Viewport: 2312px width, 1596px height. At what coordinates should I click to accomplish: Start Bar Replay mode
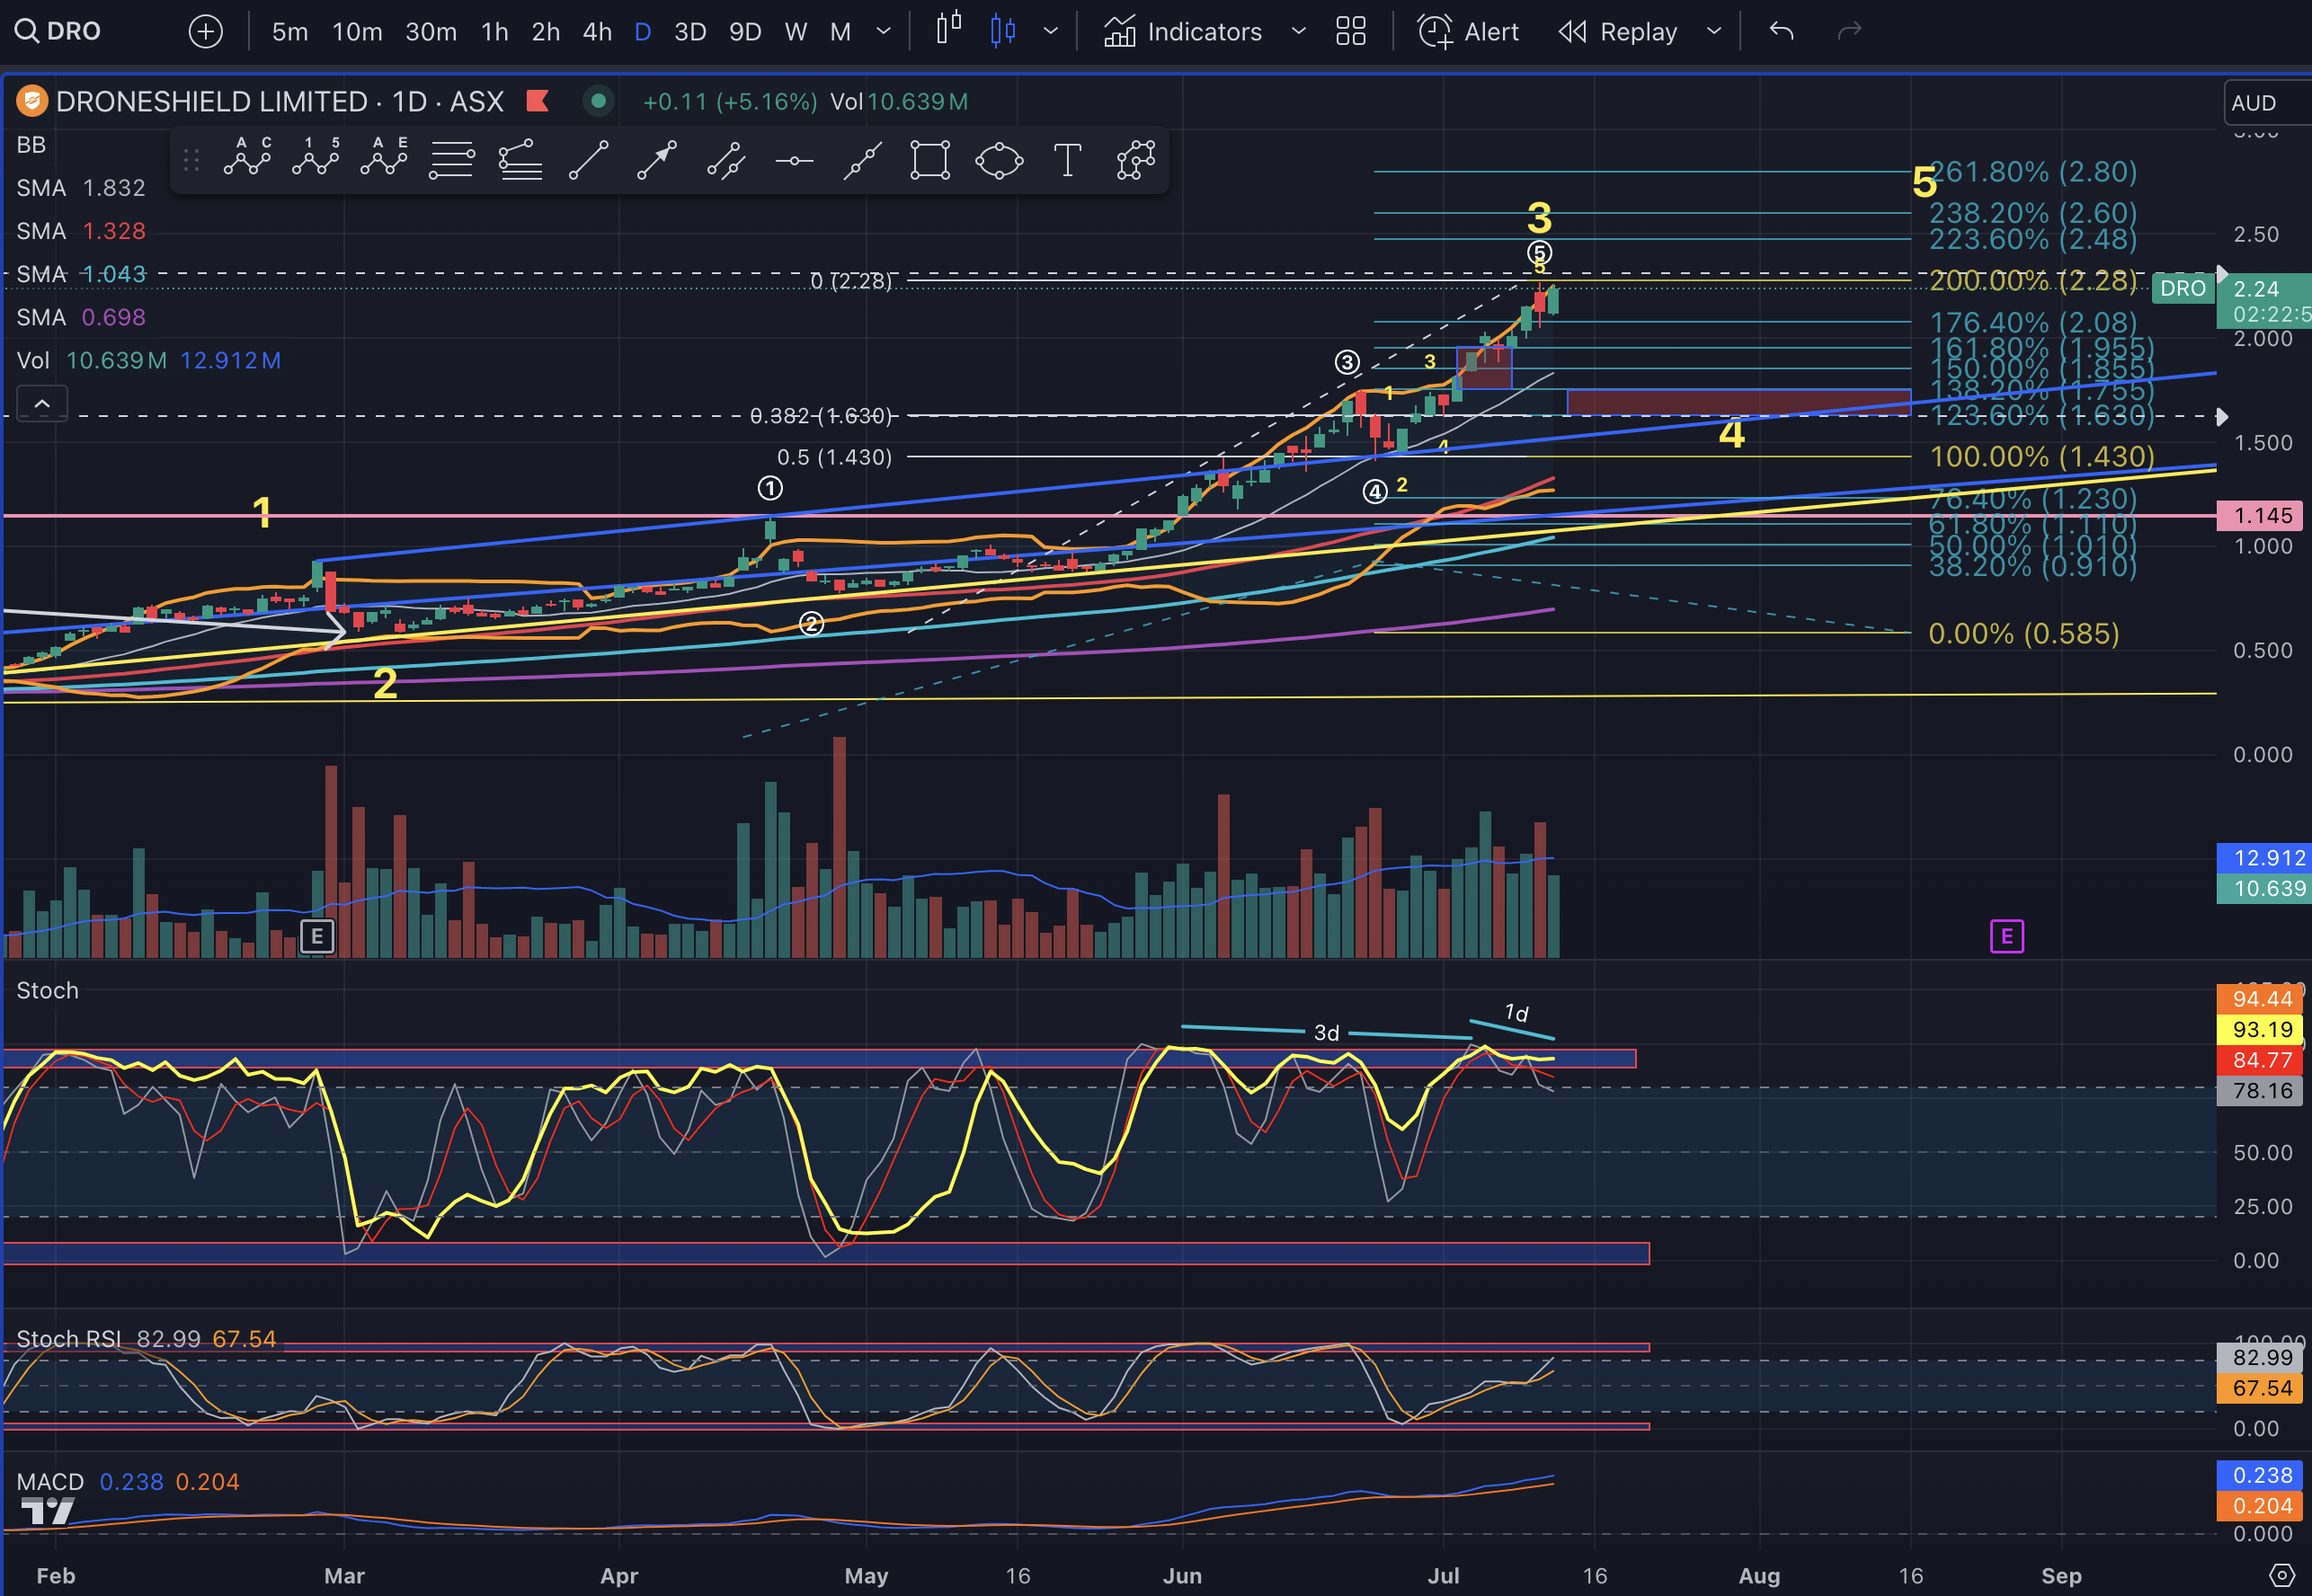pyautogui.click(x=1617, y=31)
